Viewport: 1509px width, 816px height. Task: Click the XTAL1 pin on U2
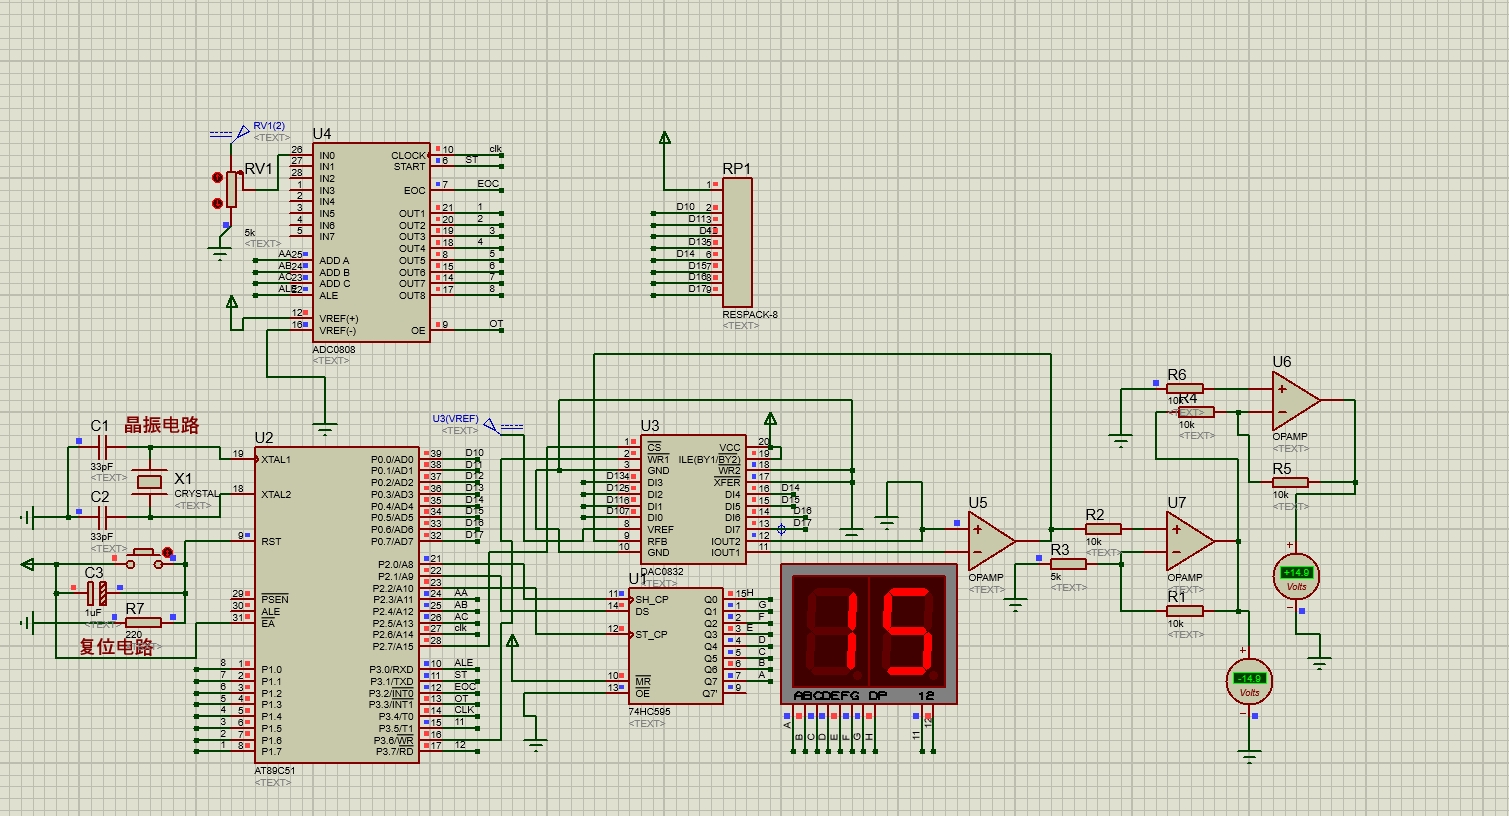276,460
